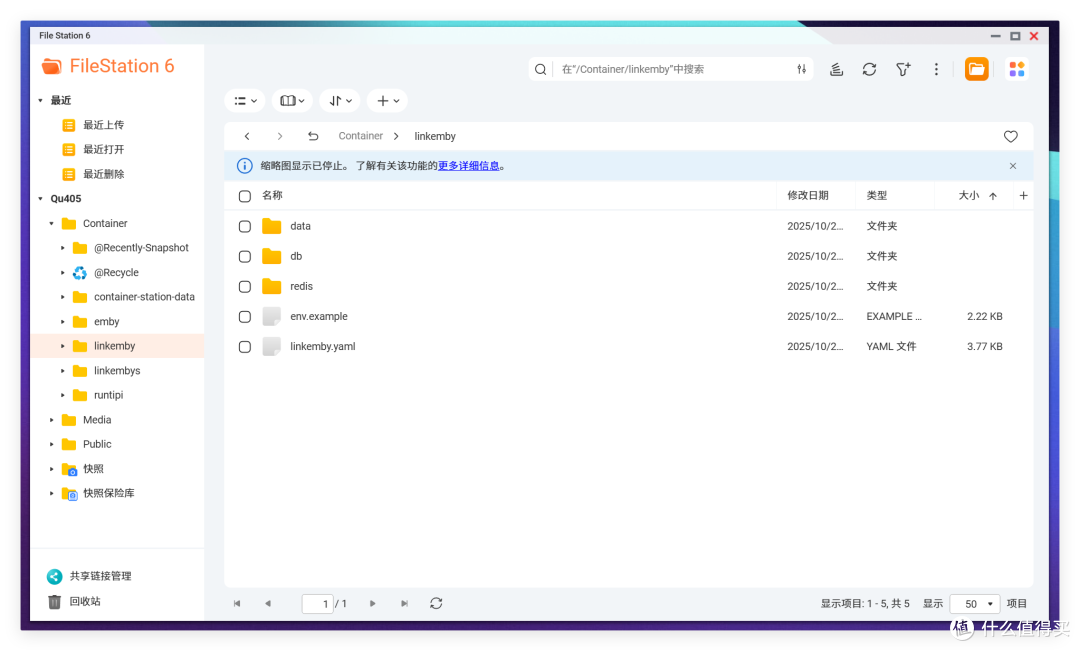The image size is (1080, 651).
Task: Check the linkemby.yaml file checkbox
Action: pyautogui.click(x=245, y=347)
